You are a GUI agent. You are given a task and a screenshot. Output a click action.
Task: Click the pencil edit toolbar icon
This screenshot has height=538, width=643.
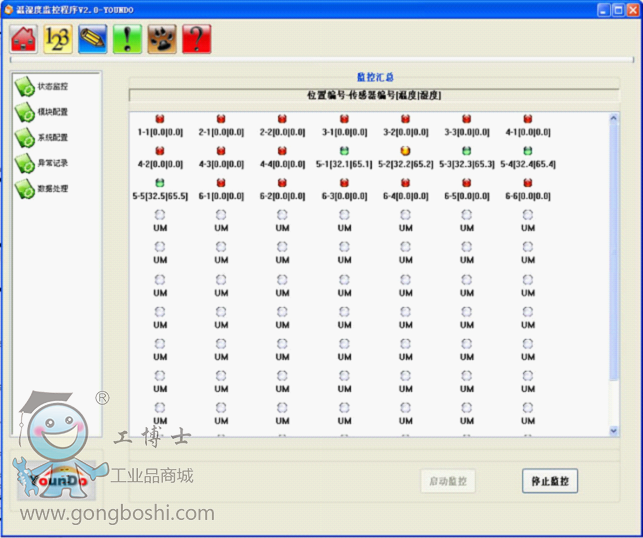(x=93, y=39)
